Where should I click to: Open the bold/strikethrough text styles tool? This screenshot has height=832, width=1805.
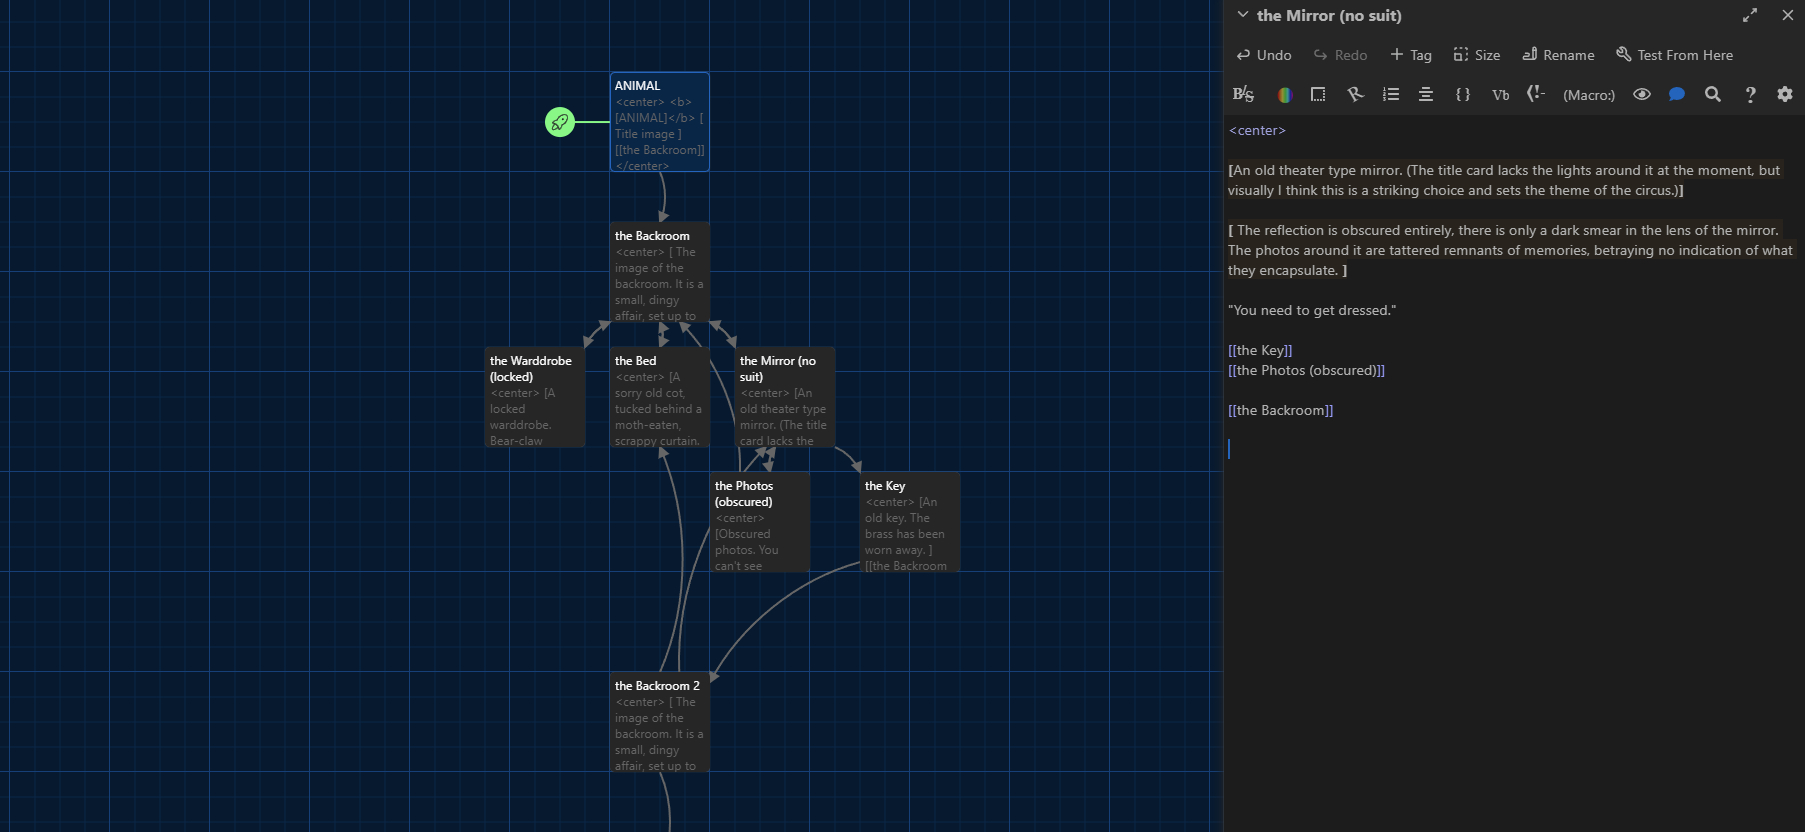click(1243, 94)
